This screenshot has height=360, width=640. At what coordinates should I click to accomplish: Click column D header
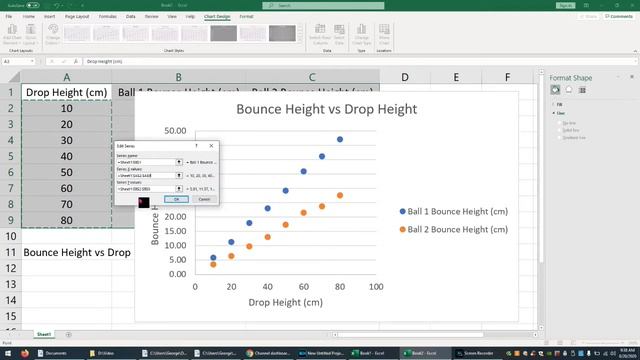(404, 77)
